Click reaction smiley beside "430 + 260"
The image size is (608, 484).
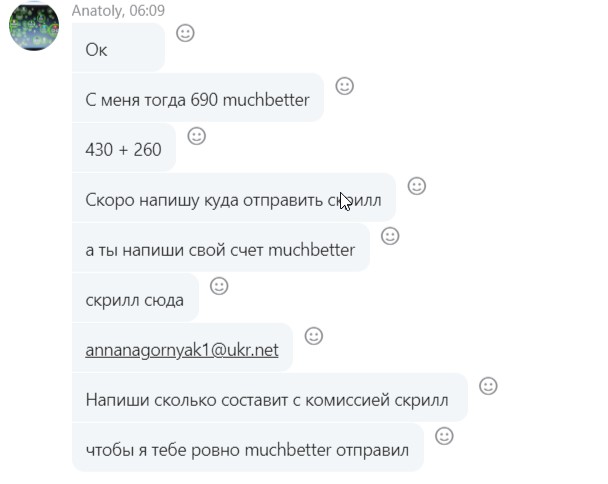coord(197,136)
